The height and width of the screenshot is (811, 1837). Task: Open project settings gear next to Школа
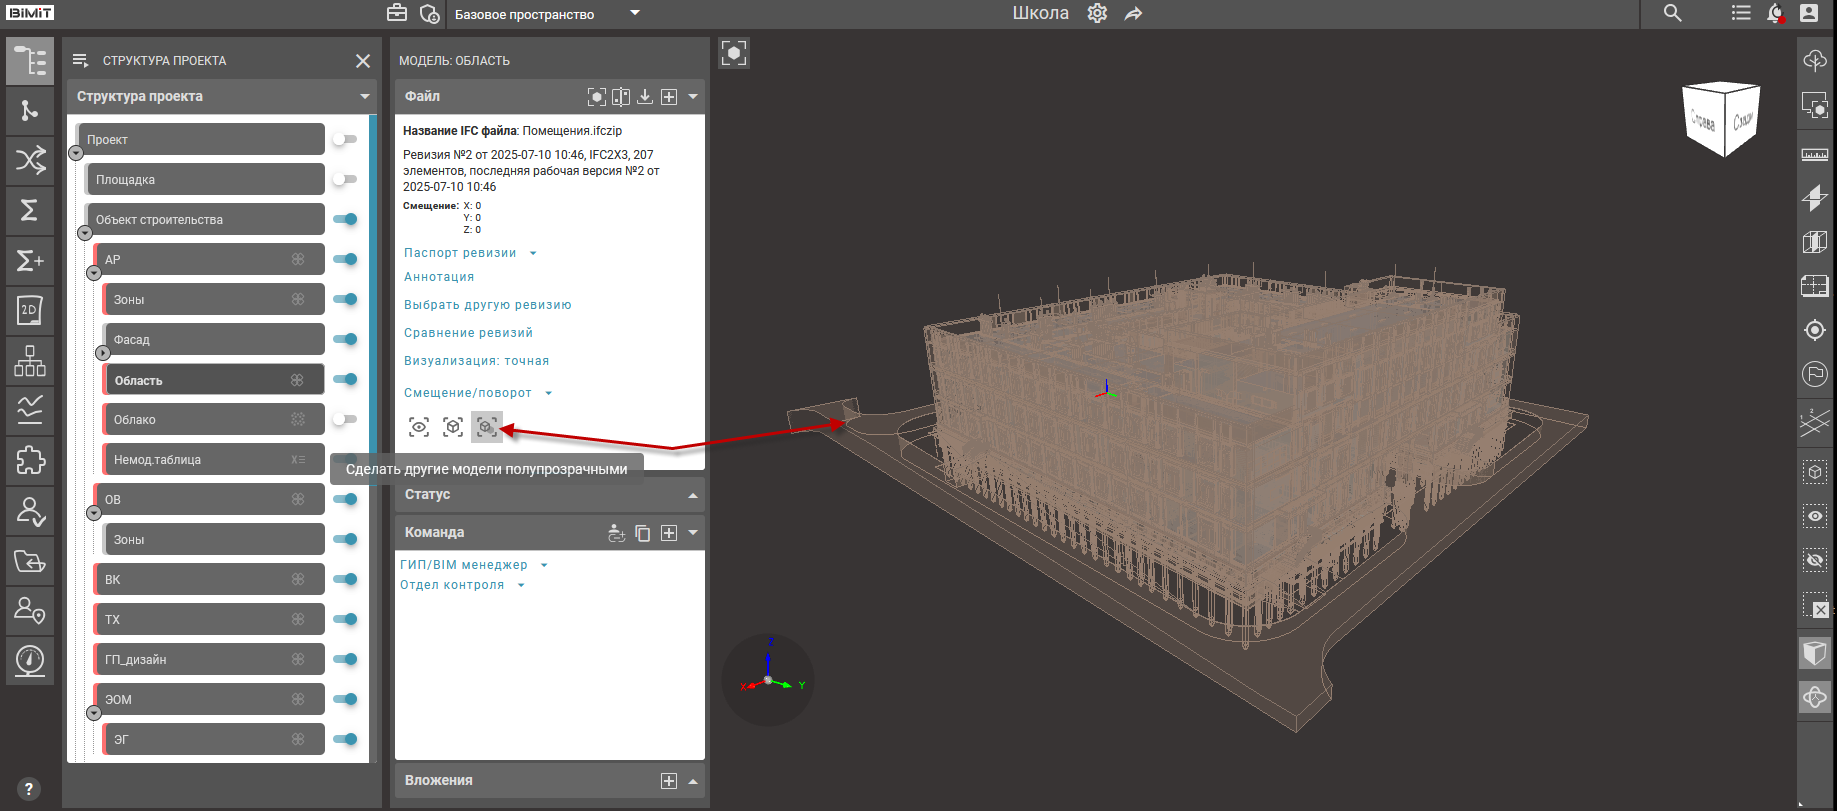tap(1097, 13)
